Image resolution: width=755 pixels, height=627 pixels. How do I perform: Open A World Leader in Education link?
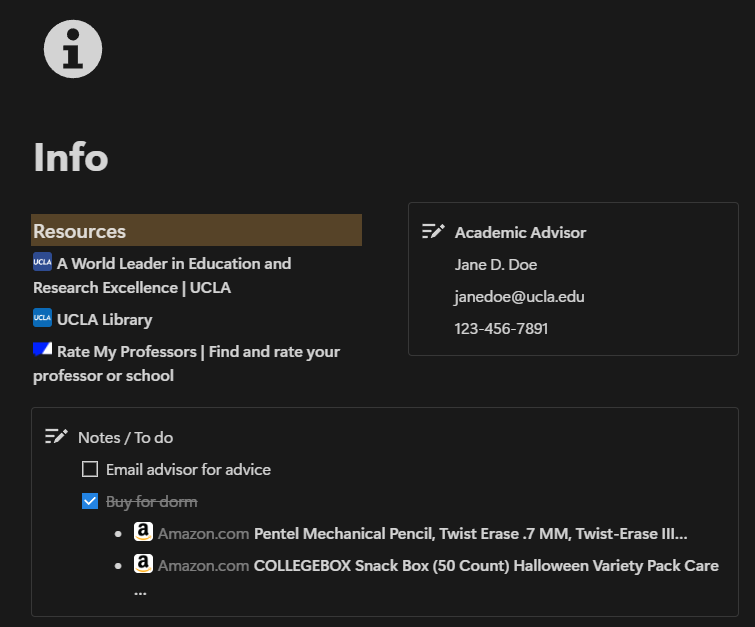pyautogui.click(x=173, y=264)
